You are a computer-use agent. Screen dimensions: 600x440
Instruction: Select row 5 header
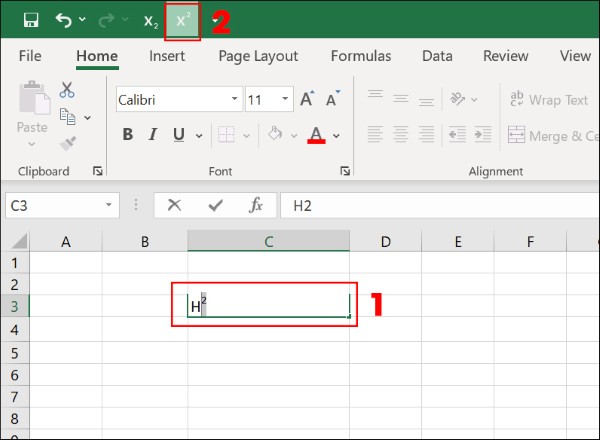tap(15, 353)
